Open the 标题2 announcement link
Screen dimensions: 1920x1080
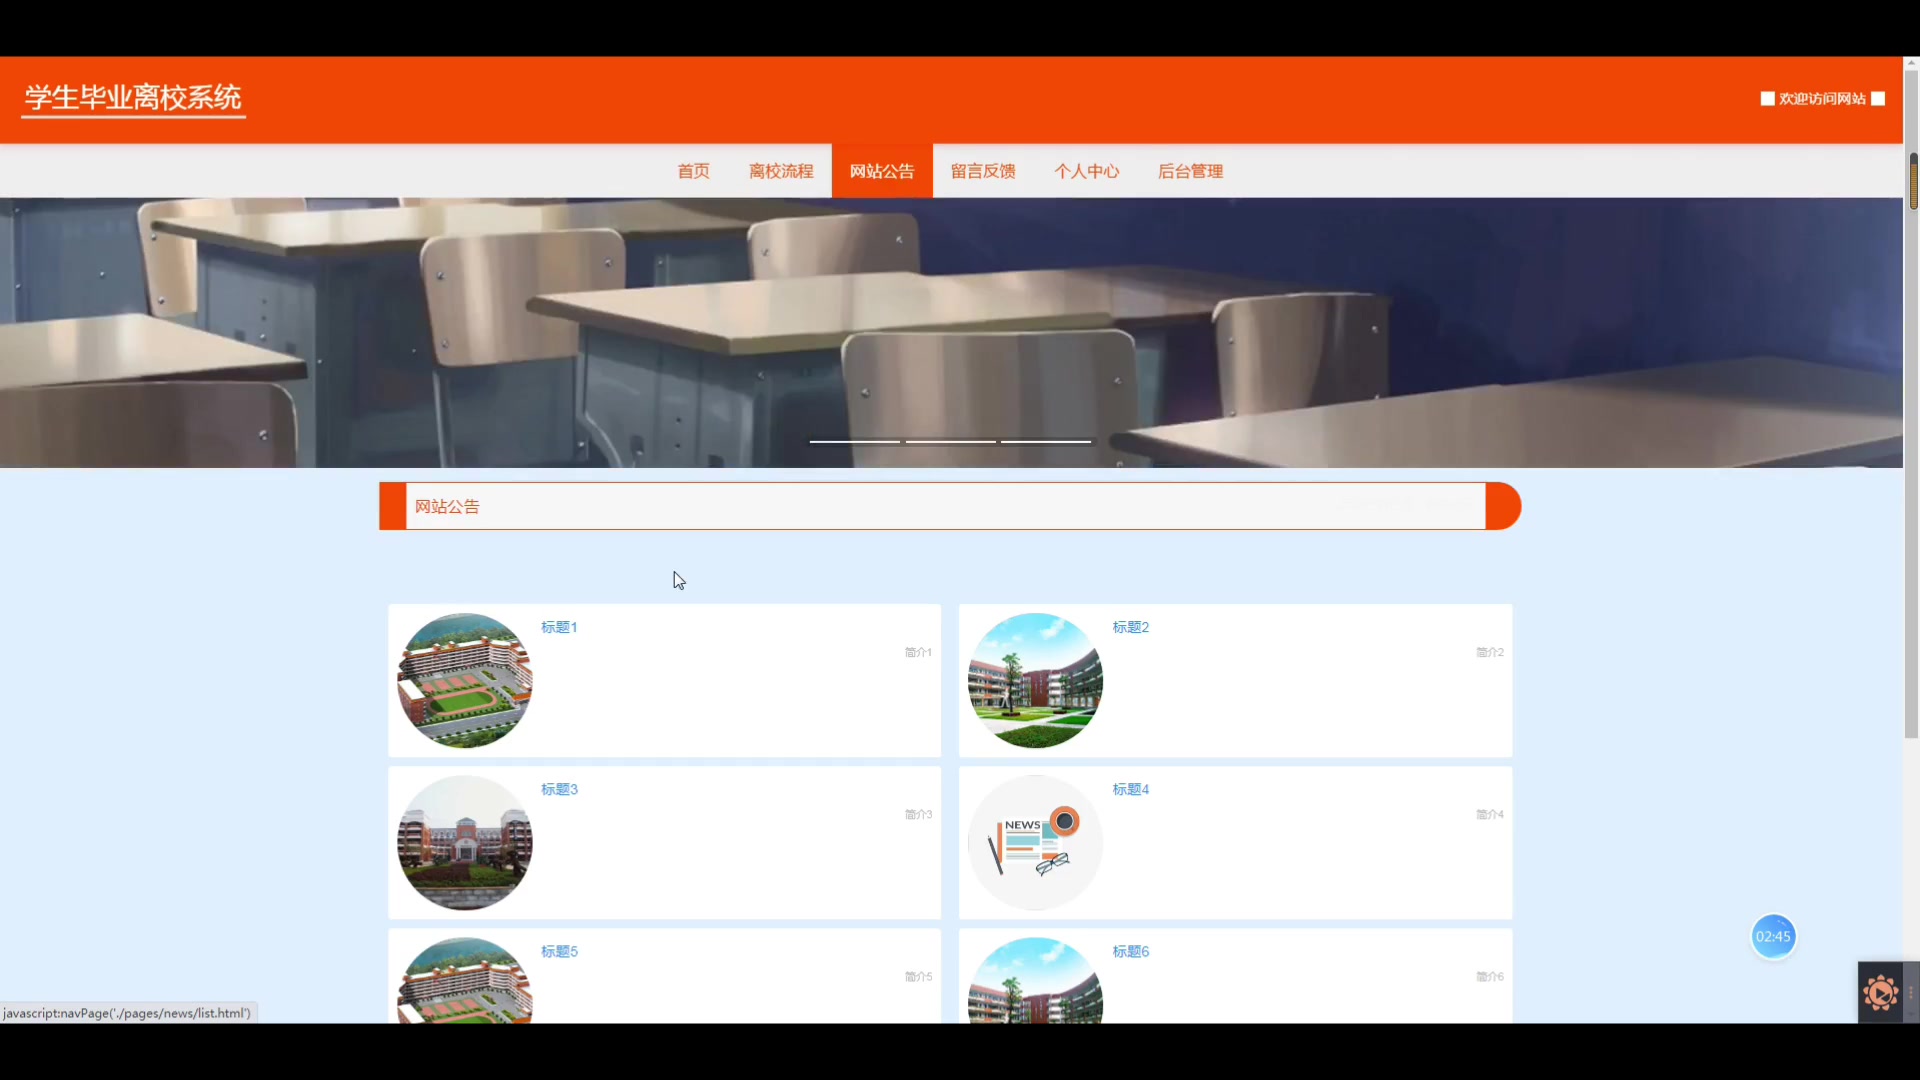pyautogui.click(x=1131, y=627)
